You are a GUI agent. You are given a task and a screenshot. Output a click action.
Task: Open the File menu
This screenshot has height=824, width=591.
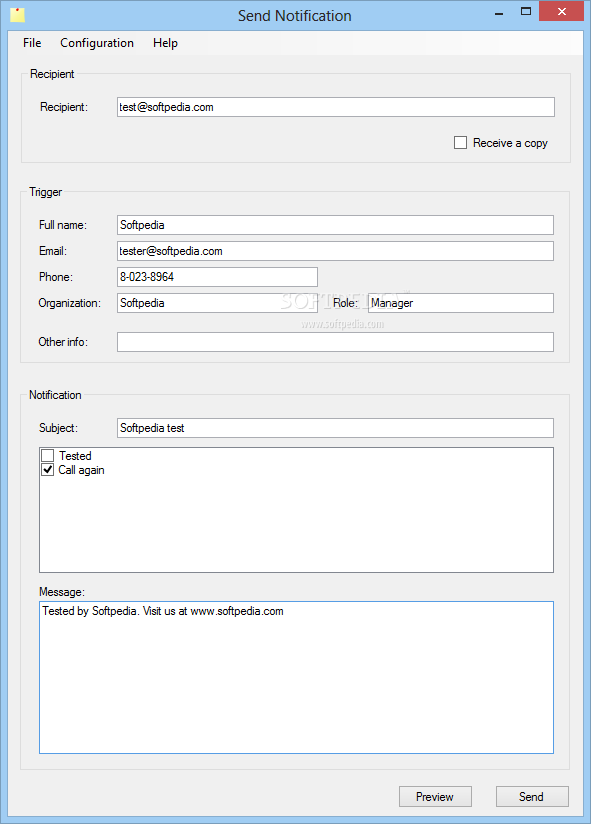coord(32,43)
